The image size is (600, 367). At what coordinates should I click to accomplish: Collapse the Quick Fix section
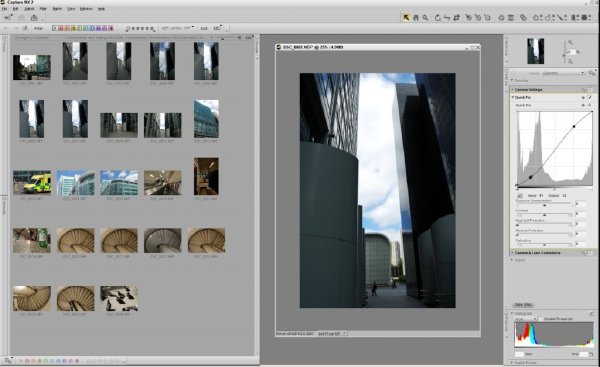point(513,98)
